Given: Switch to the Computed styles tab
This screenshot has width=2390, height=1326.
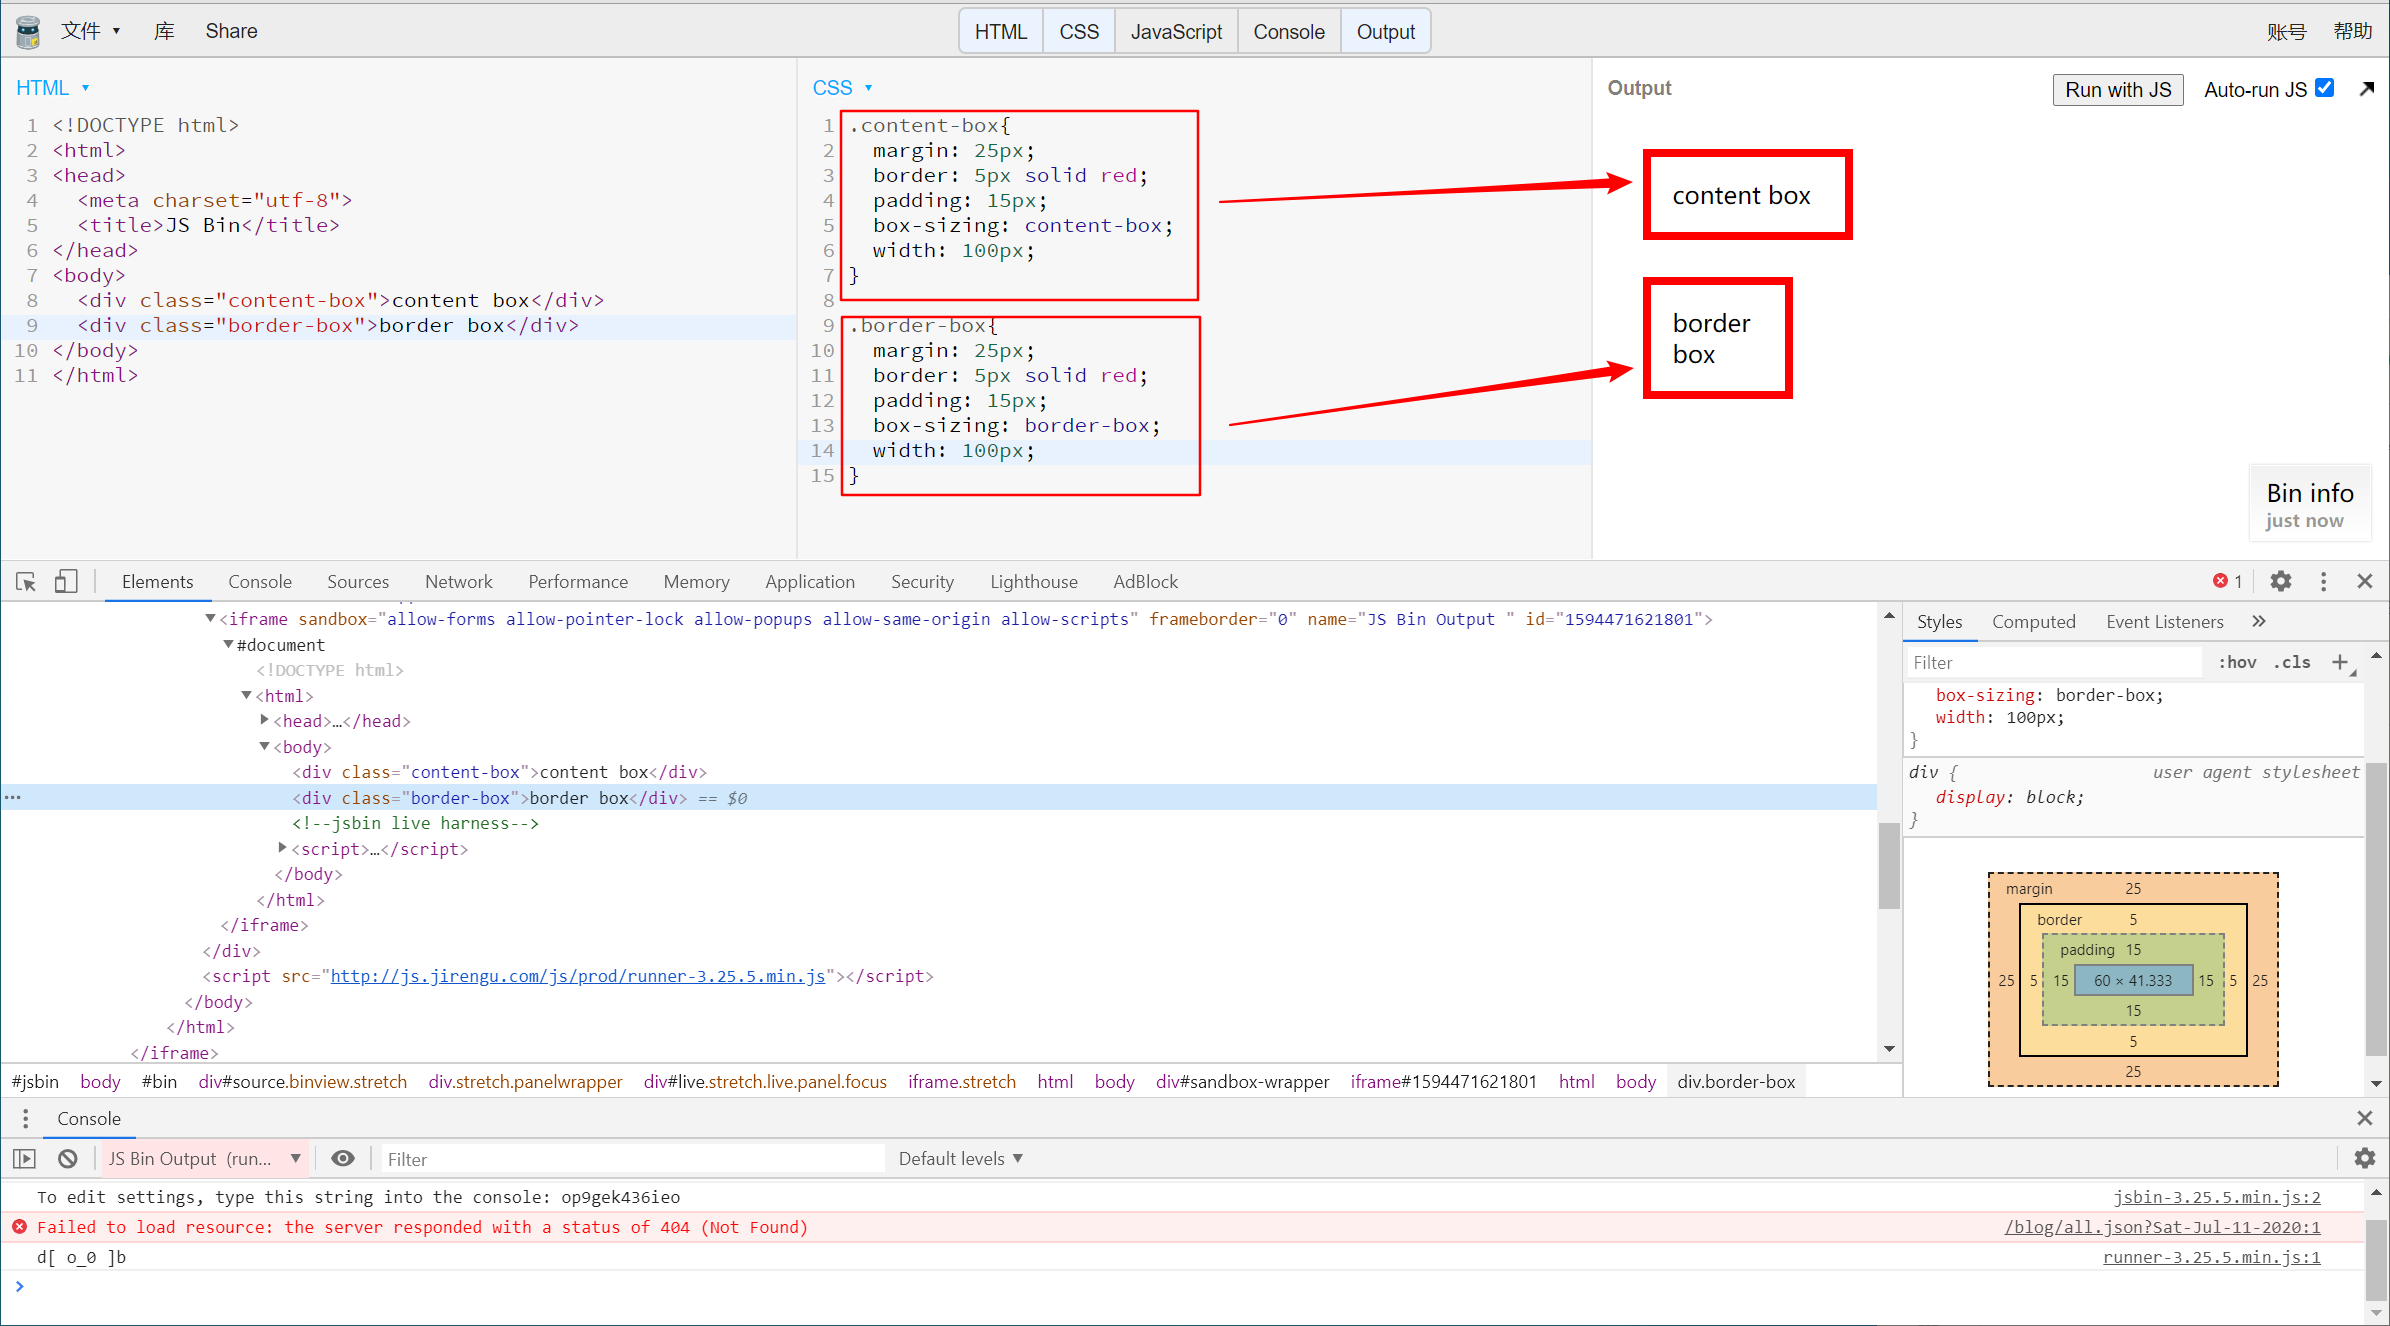Looking at the screenshot, I should tap(2033, 621).
